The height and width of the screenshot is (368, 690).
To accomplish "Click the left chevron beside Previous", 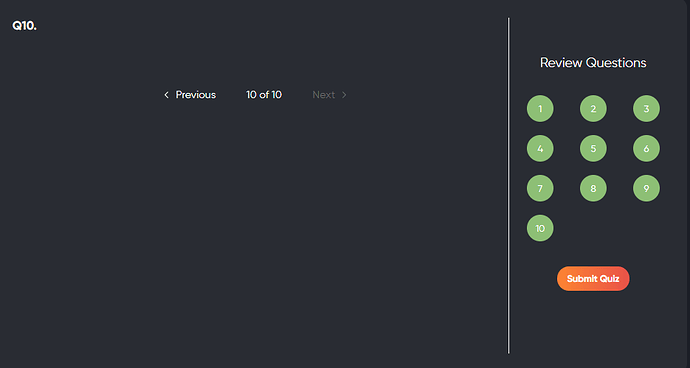I will click(x=166, y=95).
